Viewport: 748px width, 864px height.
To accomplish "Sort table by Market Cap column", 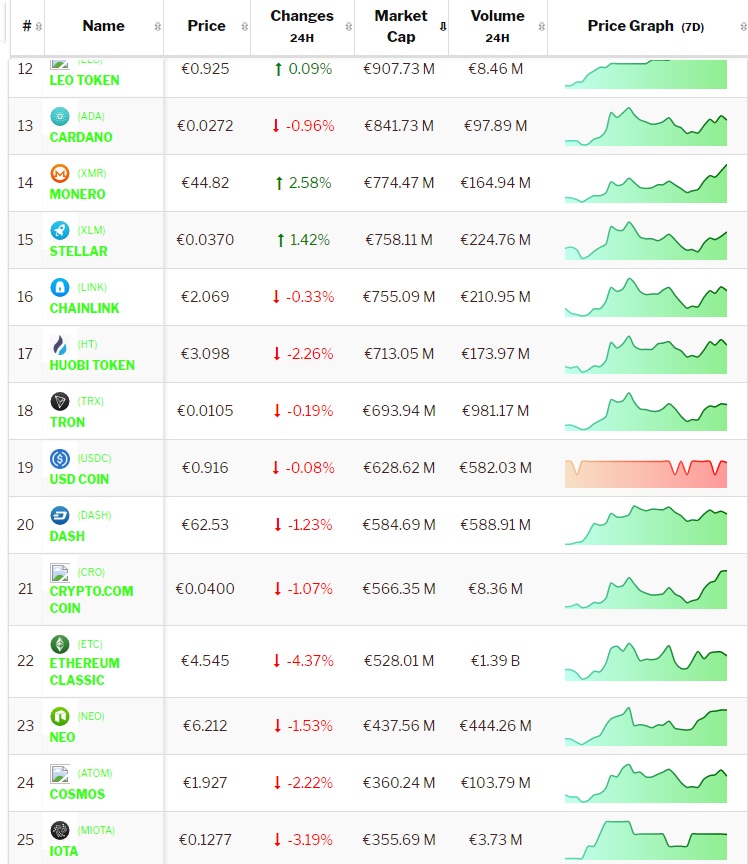I will pyautogui.click(x=401, y=26).
